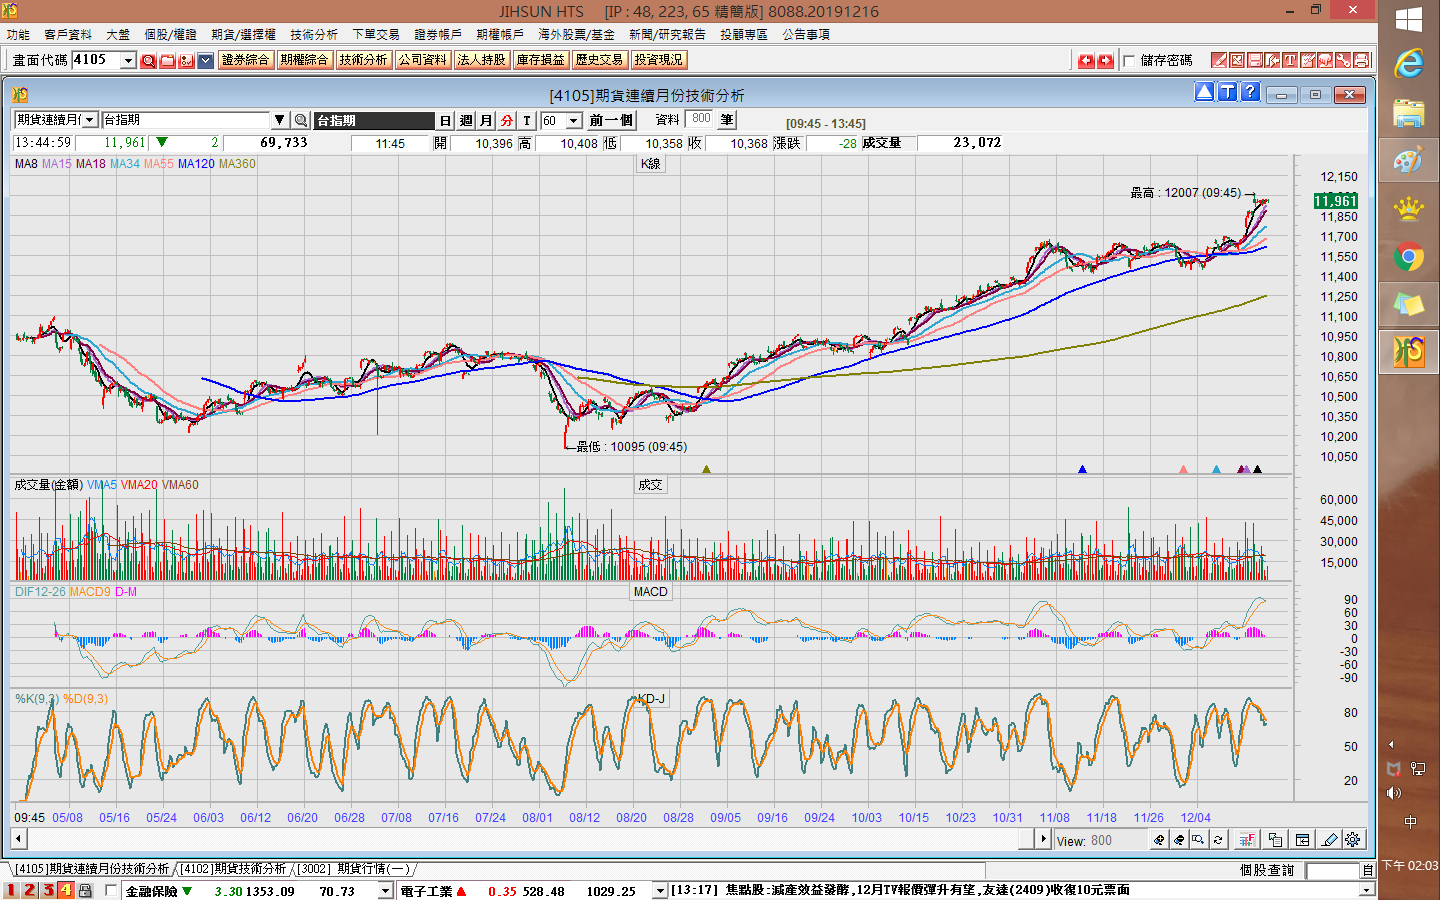
Task: Click the 期權綜合 button
Action: click(304, 60)
